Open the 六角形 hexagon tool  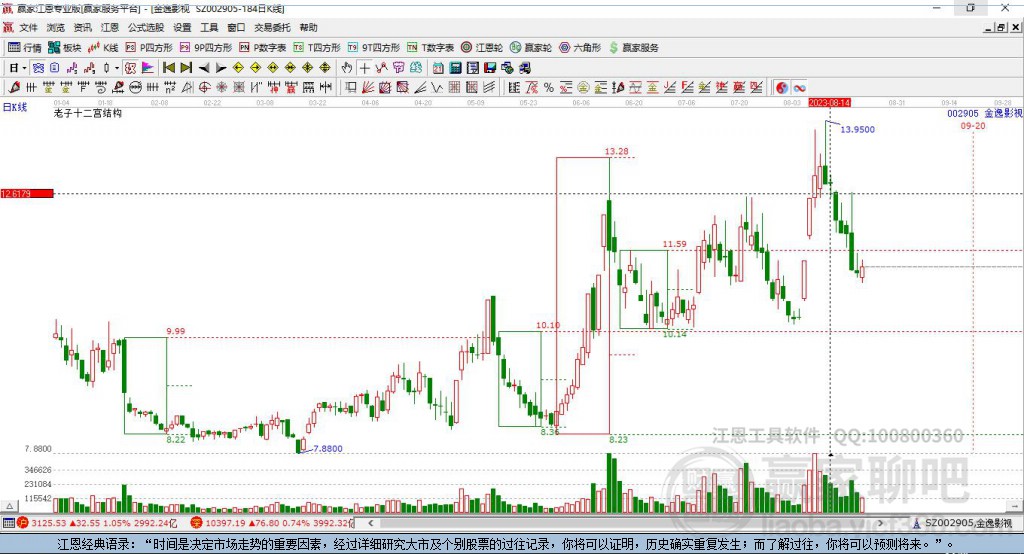coord(580,48)
